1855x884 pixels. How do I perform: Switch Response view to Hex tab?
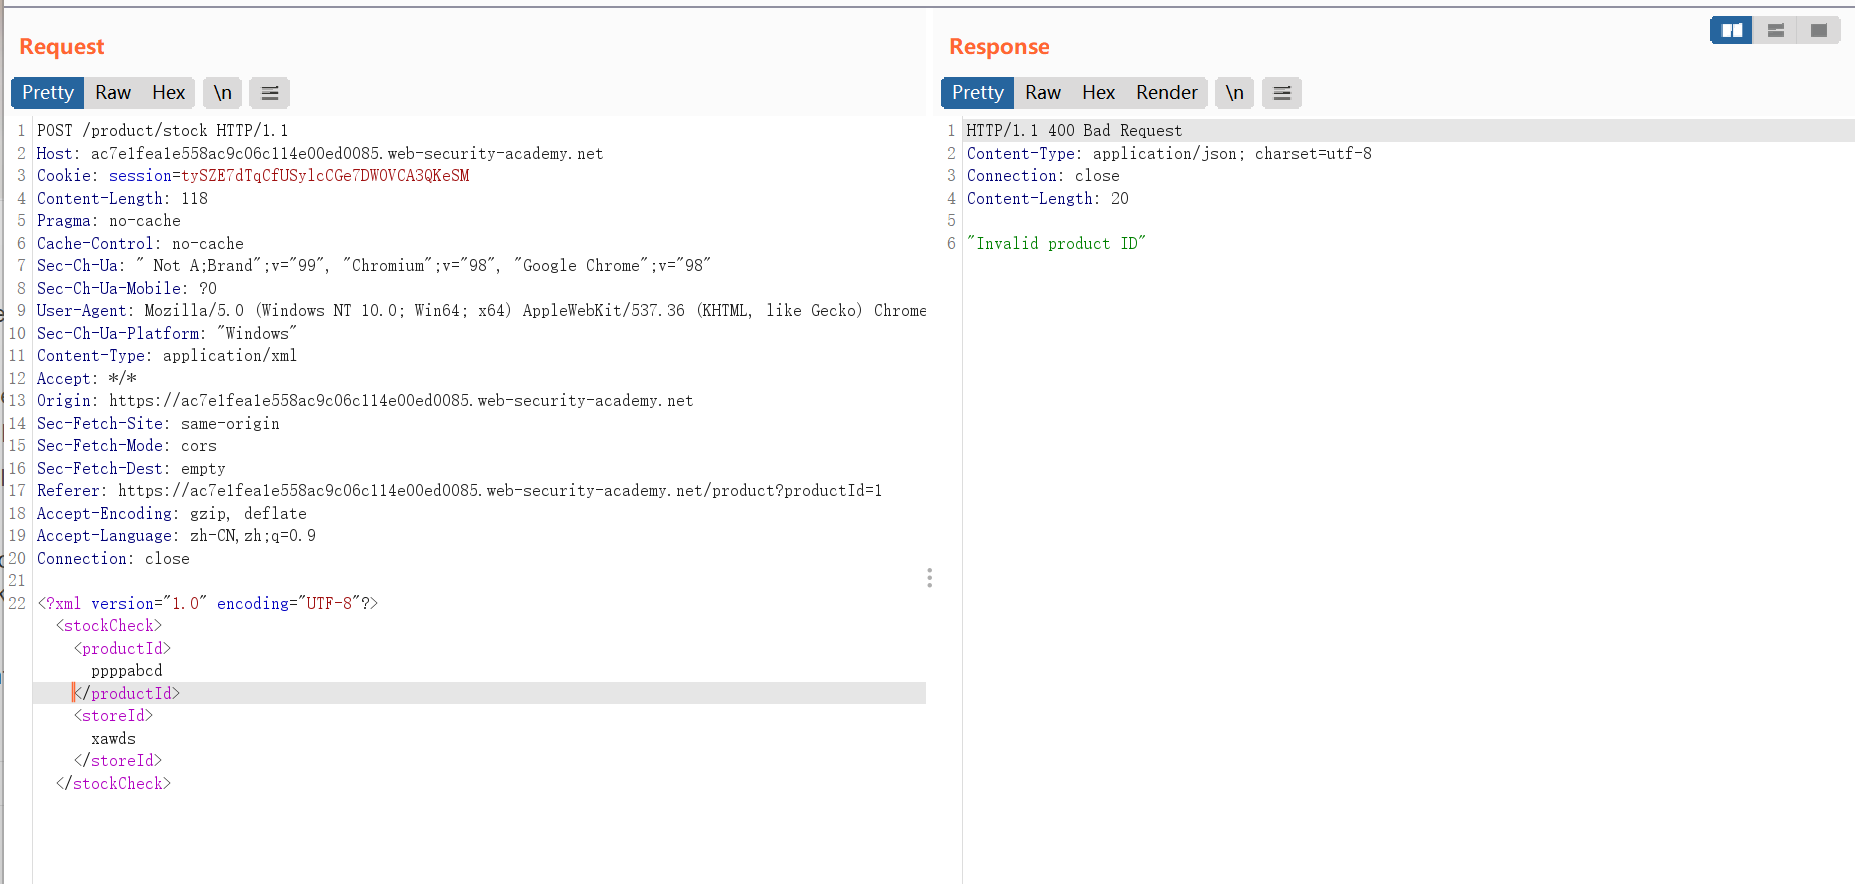[1098, 93]
